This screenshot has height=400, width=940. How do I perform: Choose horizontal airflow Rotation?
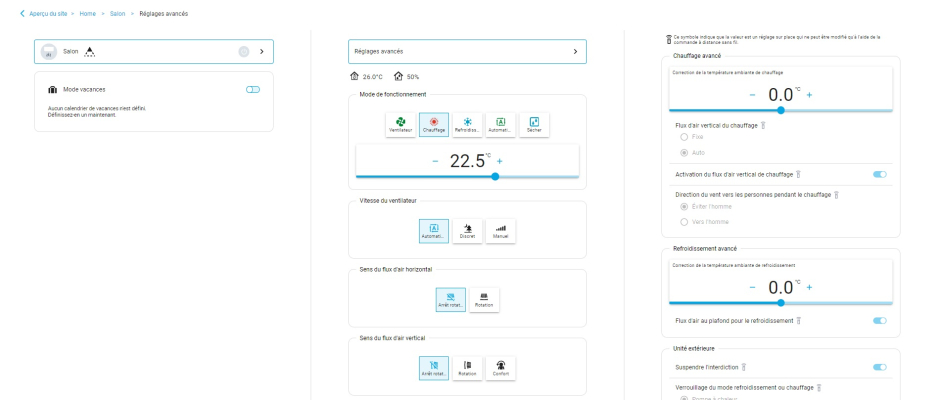pyautogui.click(x=484, y=300)
